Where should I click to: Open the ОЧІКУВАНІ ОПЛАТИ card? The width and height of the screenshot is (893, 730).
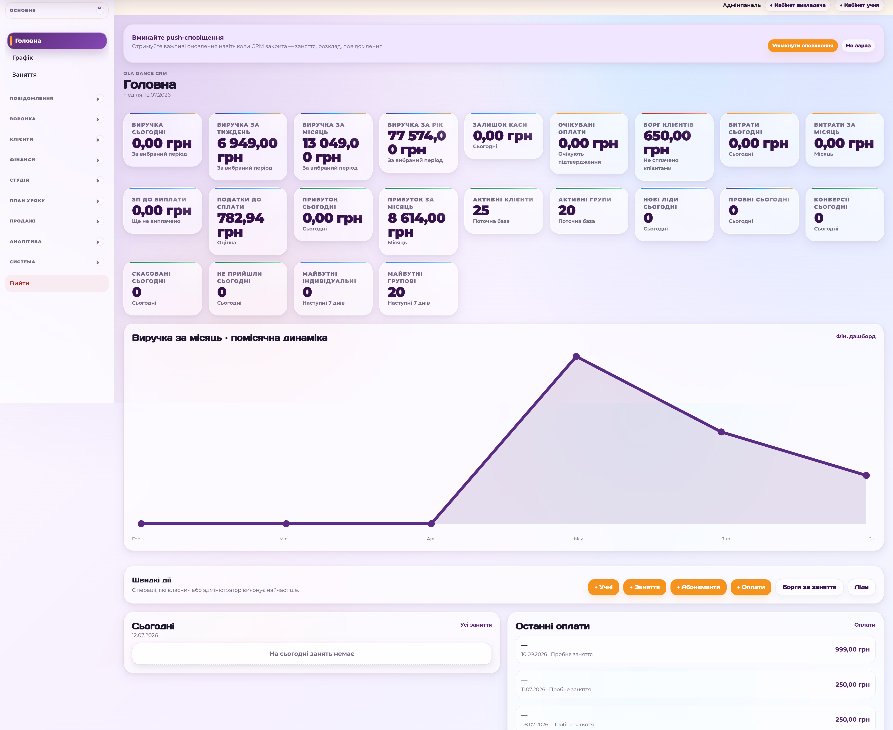[589, 143]
